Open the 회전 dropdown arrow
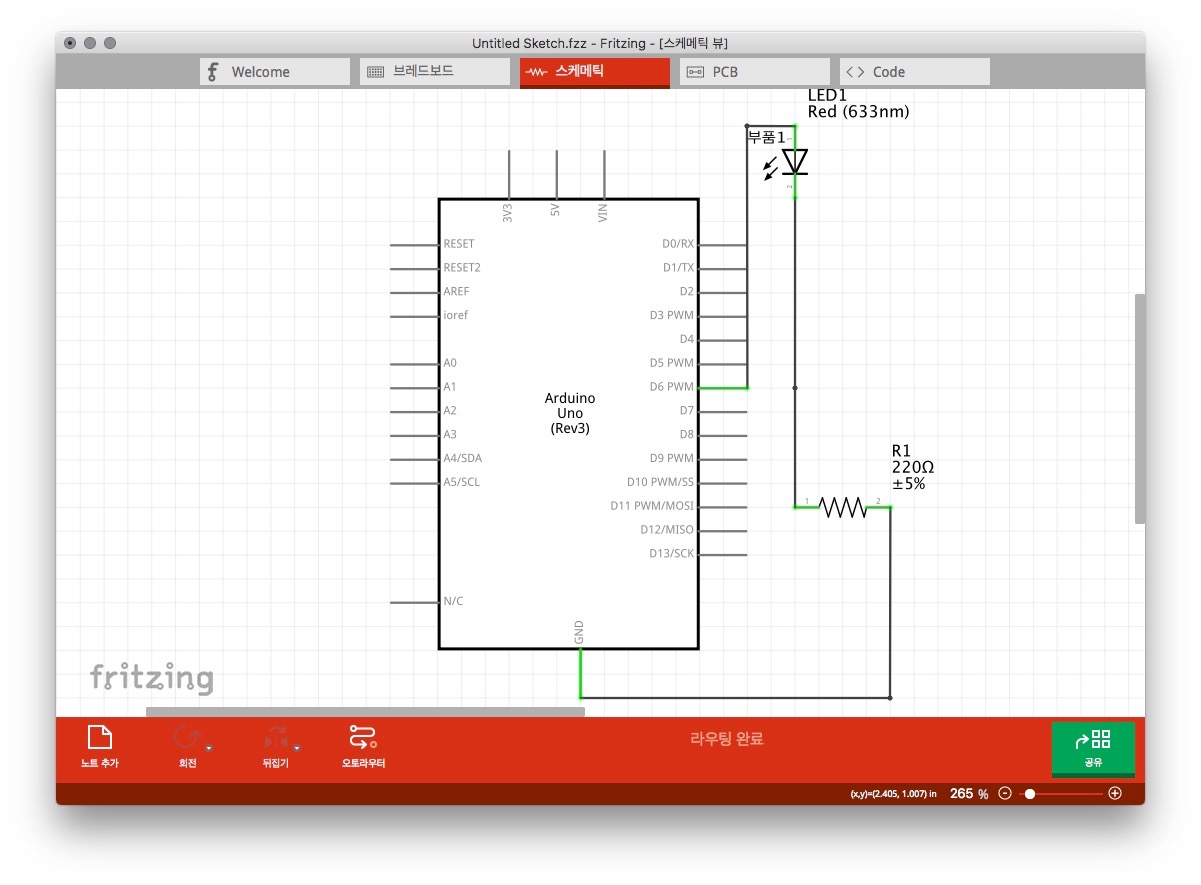The height and width of the screenshot is (885, 1201). 208,747
